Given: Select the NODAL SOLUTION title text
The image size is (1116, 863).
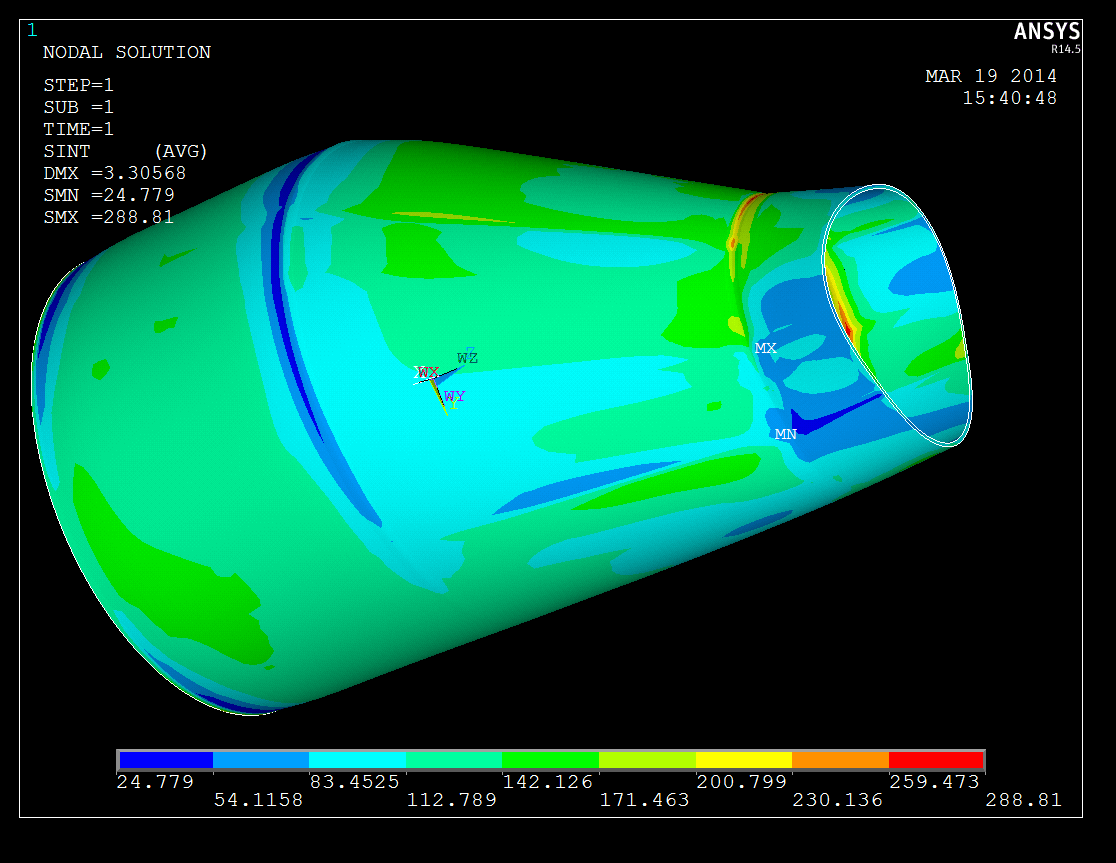Looking at the screenshot, I should [126, 53].
